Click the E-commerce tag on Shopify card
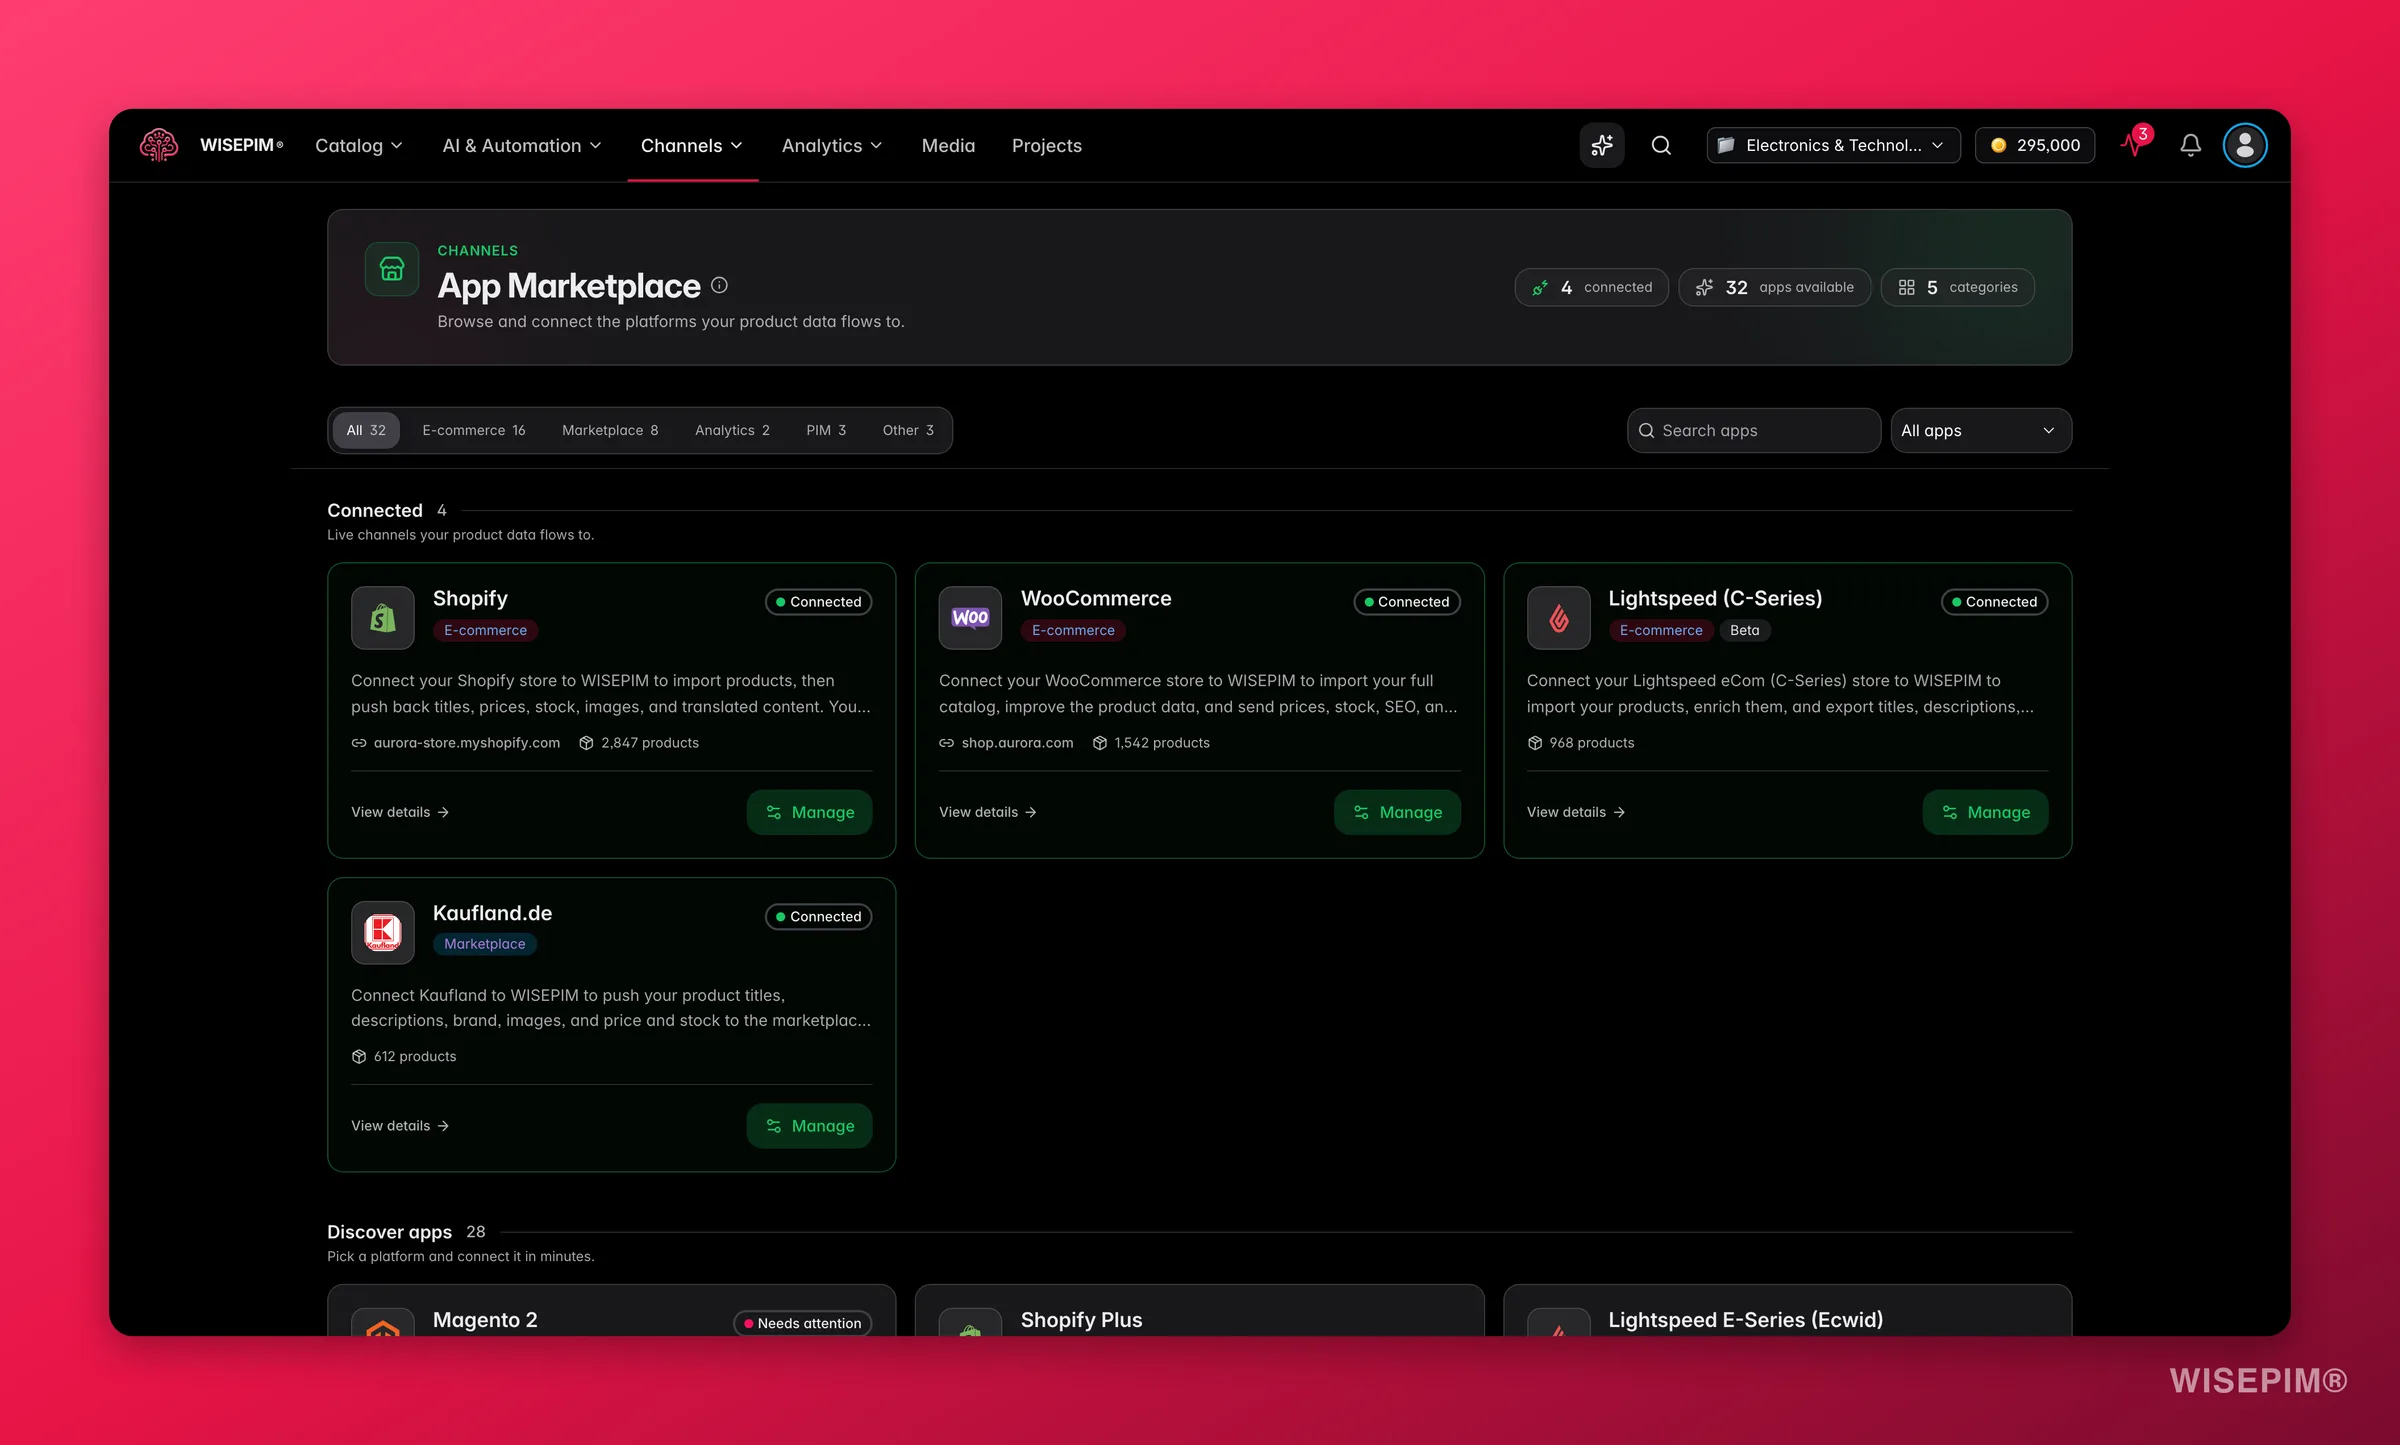 coord(486,630)
